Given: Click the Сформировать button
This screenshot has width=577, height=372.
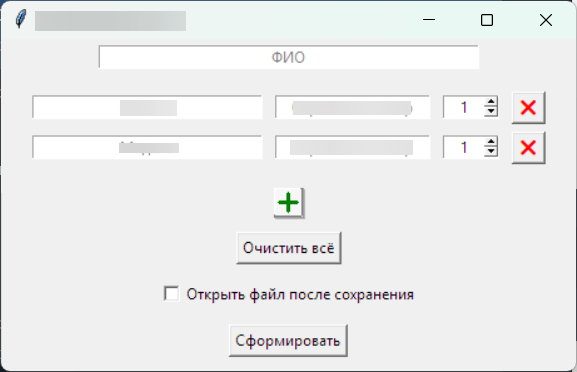Looking at the screenshot, I should [288, 341].
